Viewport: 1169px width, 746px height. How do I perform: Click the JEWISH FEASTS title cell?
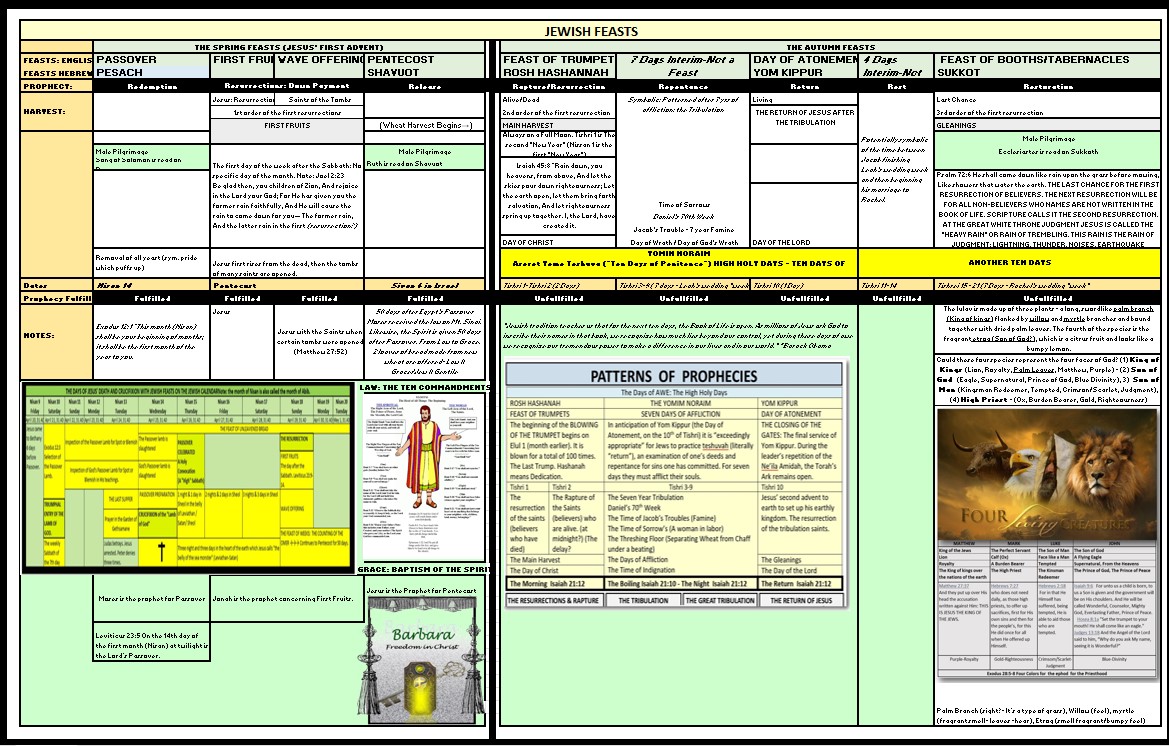[590, 32]
